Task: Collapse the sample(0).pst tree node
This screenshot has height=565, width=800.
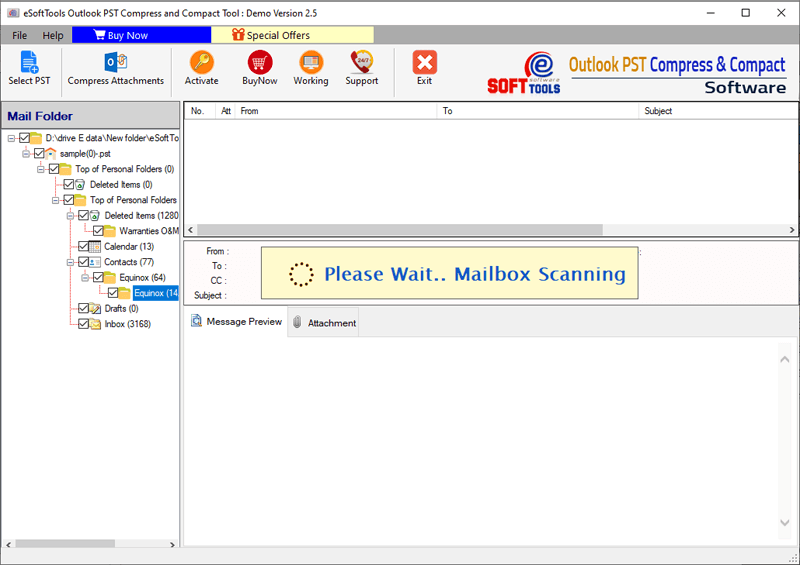Action: (26, 154)
